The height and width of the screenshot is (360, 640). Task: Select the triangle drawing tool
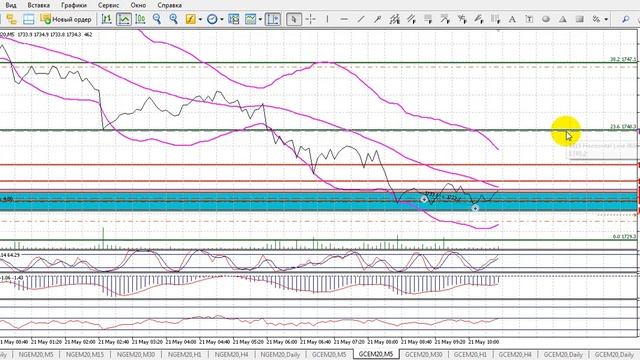coord(563,19)
